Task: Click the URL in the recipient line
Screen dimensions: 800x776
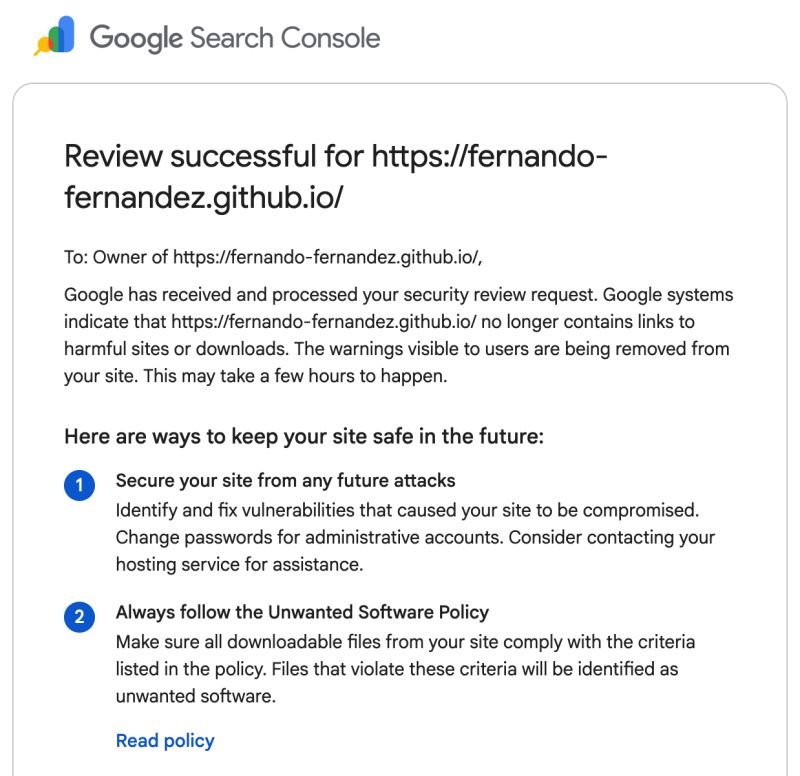Action: tap(327, 257)
